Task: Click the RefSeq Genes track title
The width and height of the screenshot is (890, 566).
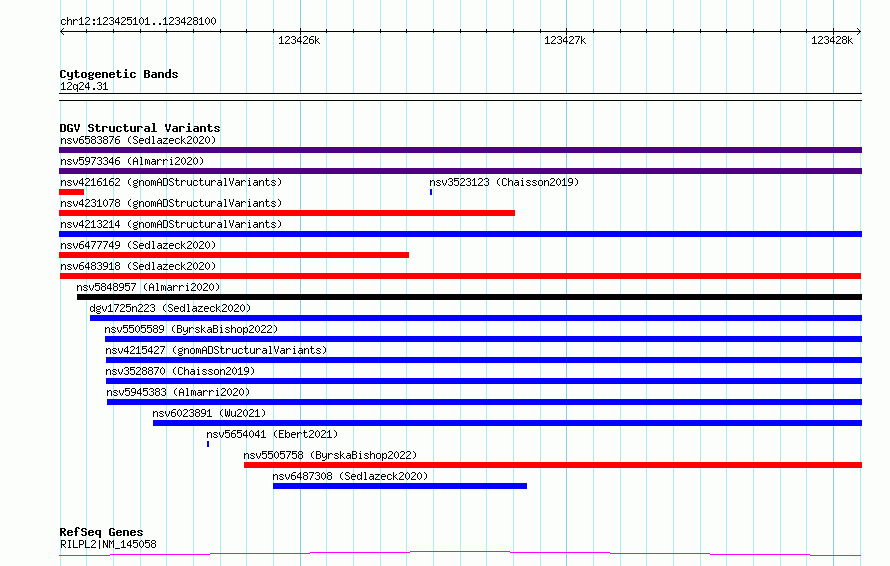Action: pyautogui.click(x=101, y=532)
